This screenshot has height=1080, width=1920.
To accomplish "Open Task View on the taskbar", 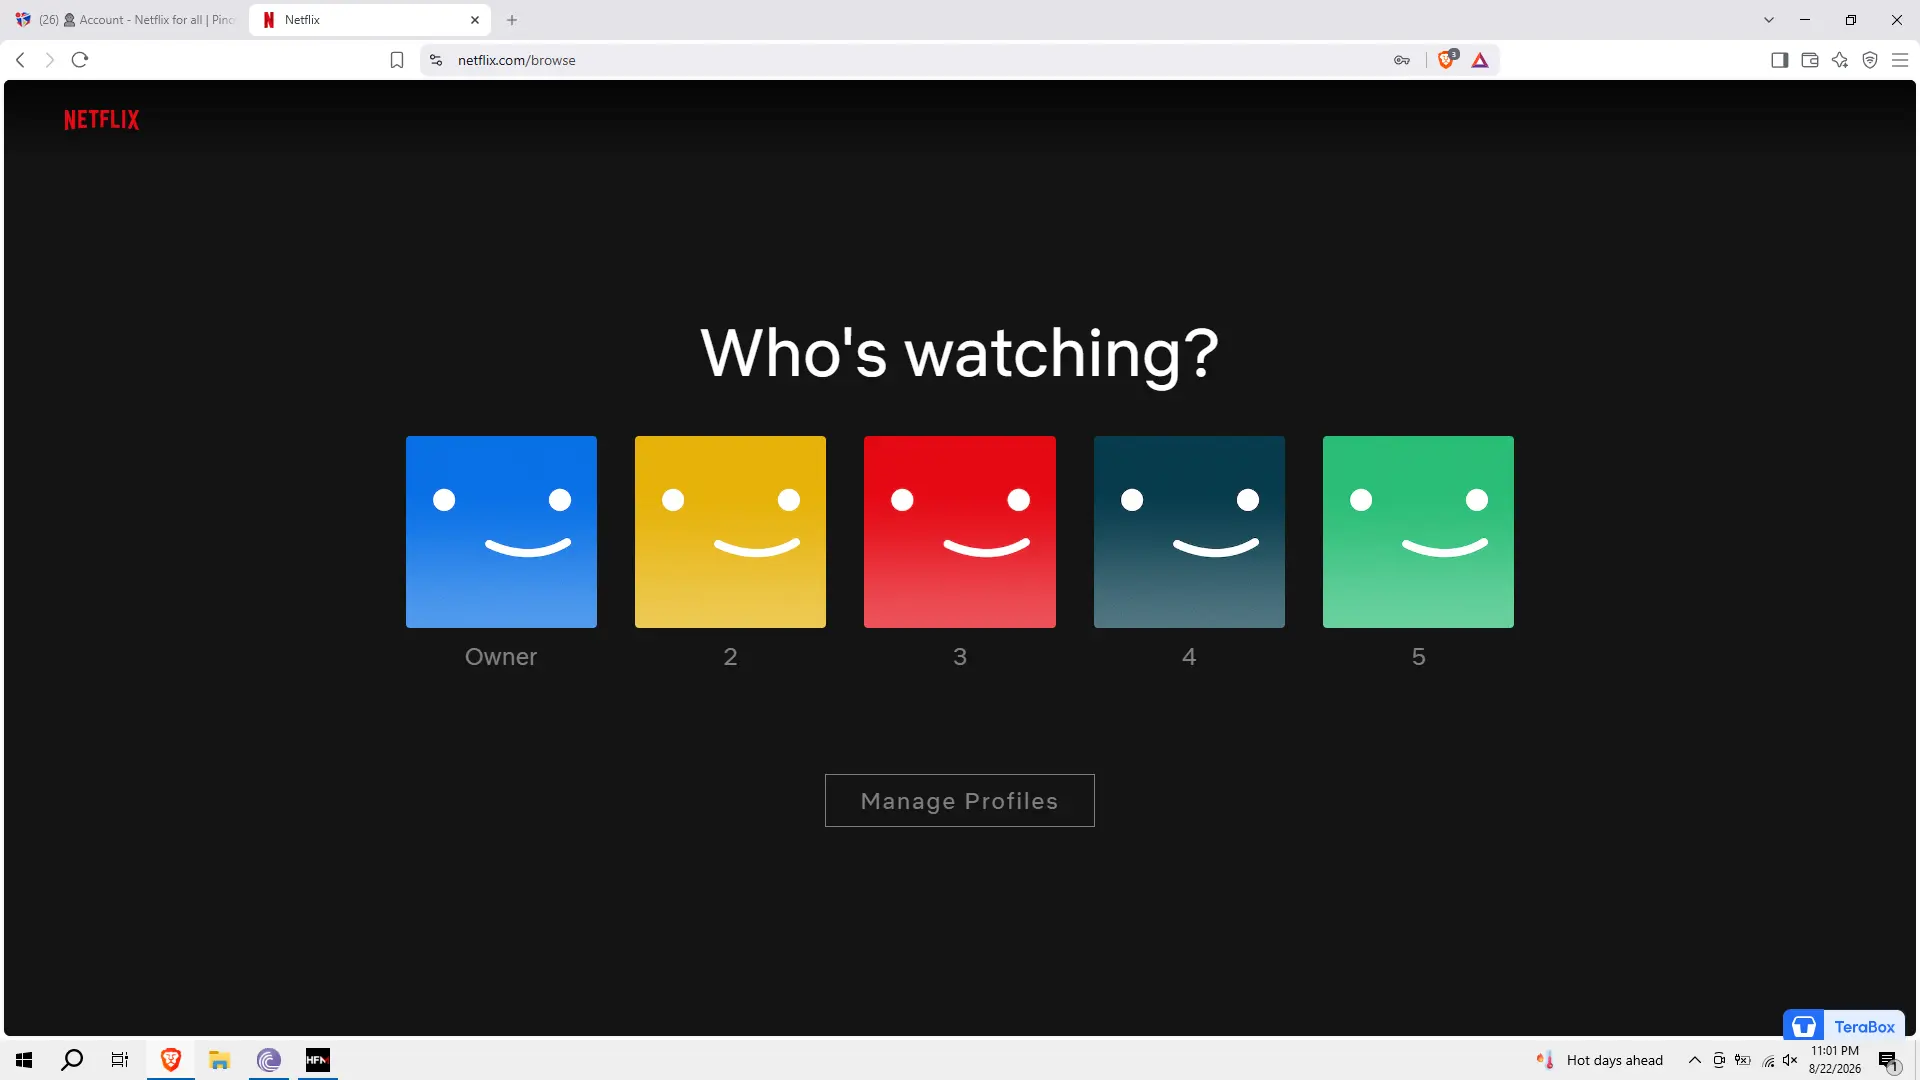I will [x=120, y=1060].
